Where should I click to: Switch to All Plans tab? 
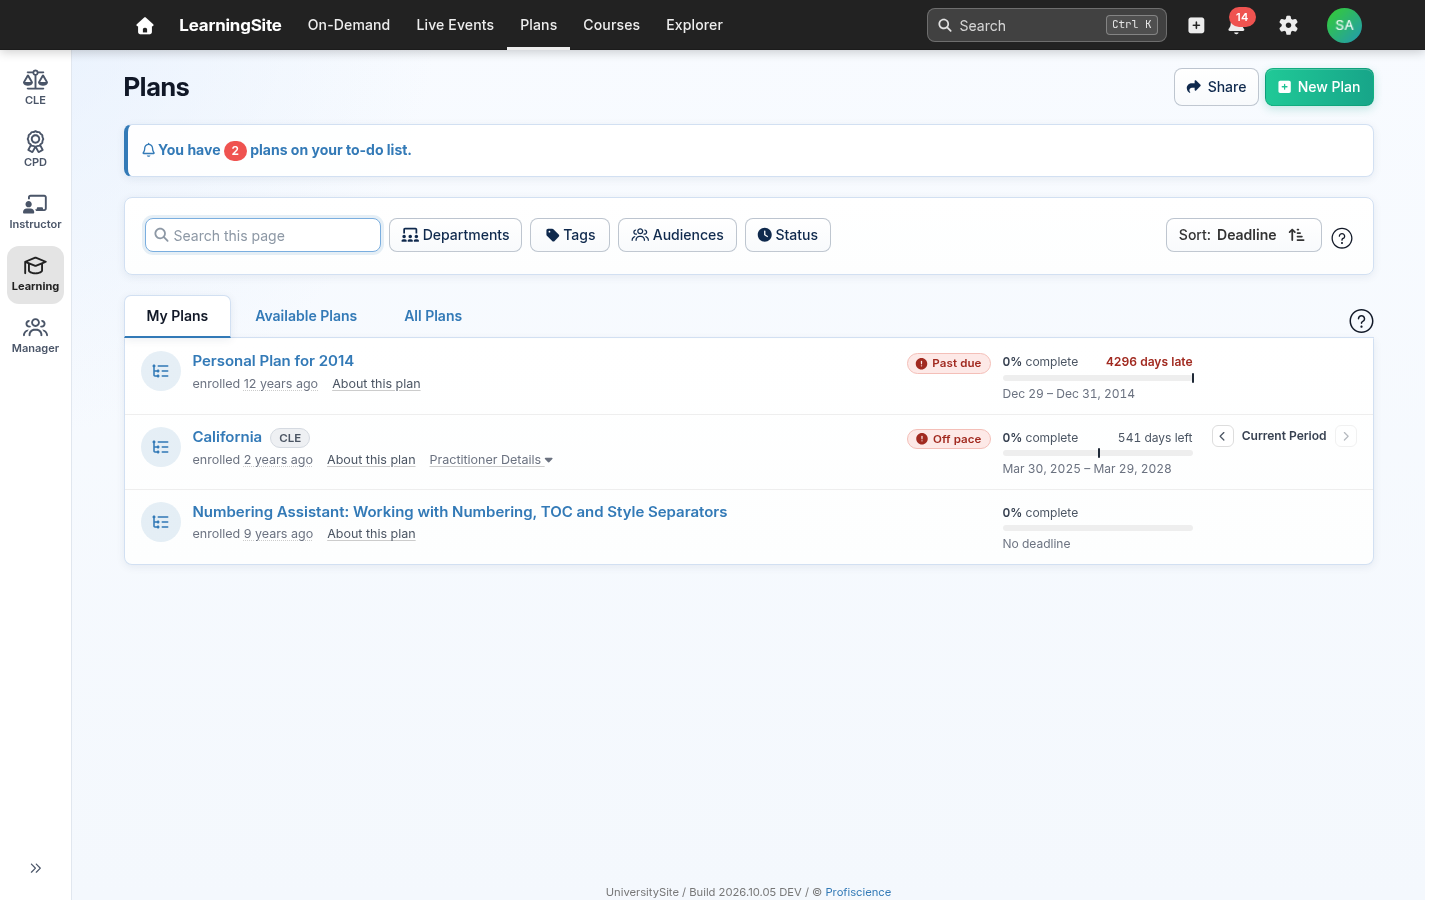[x=433, y=316]
